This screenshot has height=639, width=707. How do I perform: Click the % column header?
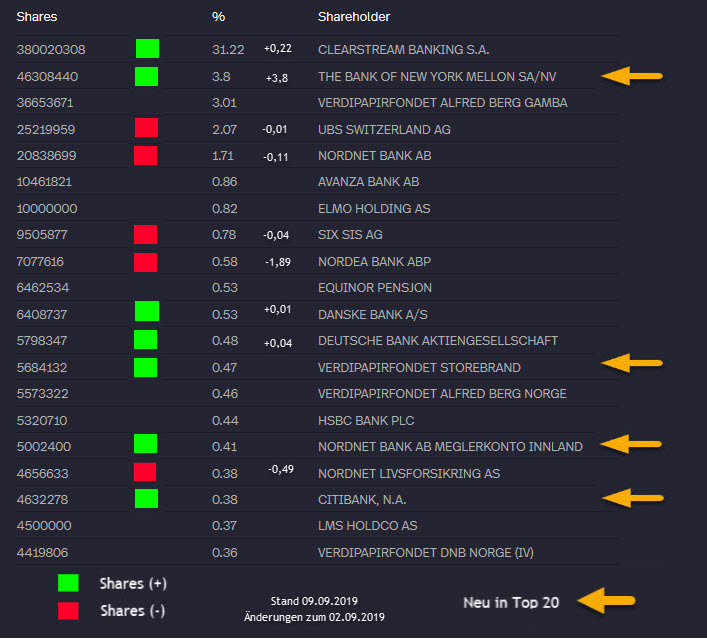pos(219,17)
